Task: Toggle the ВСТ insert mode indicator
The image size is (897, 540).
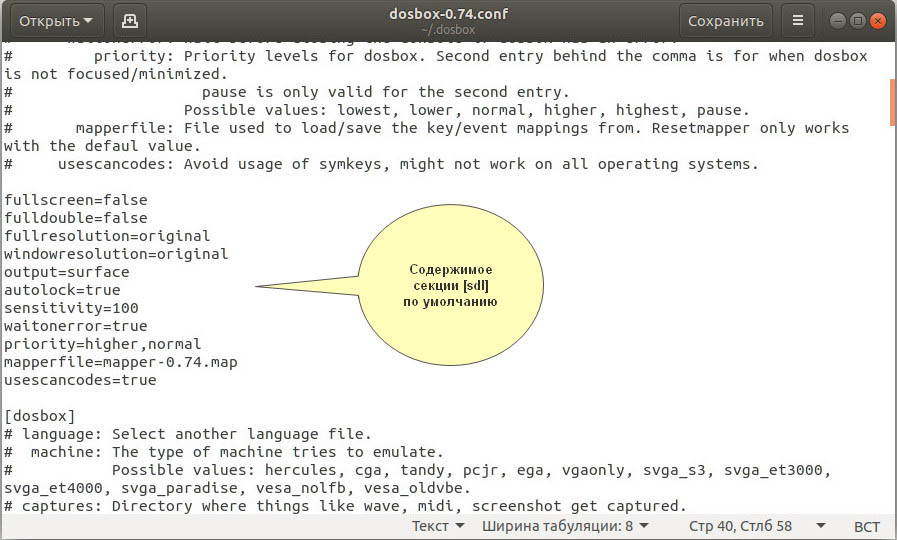Action: click(867, 526)
